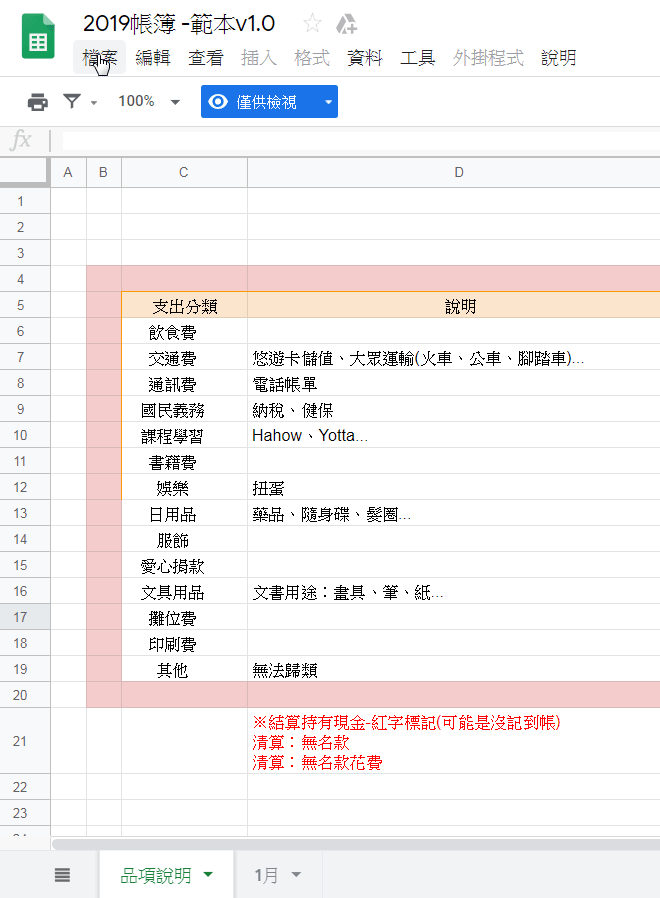
Task: Click the 支出分類 header cell
Action: 184,305
